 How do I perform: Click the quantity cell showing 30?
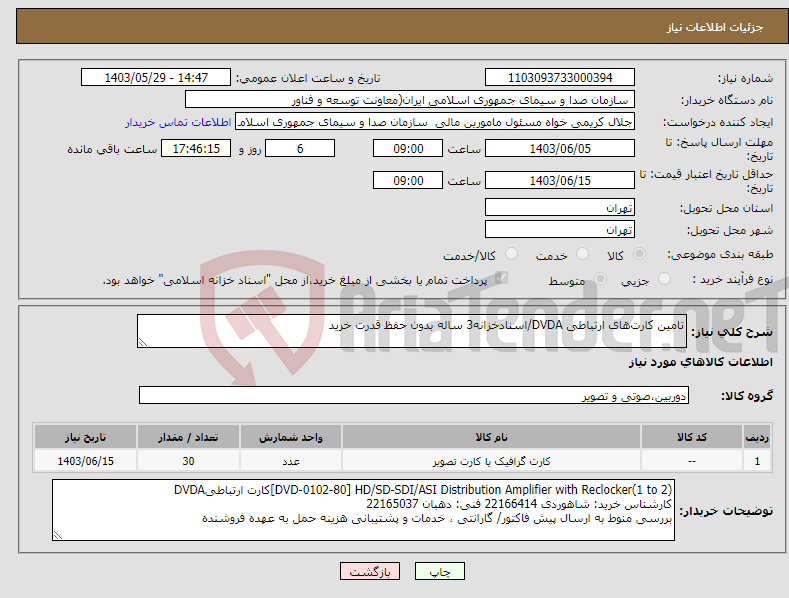tap(188, 461)
